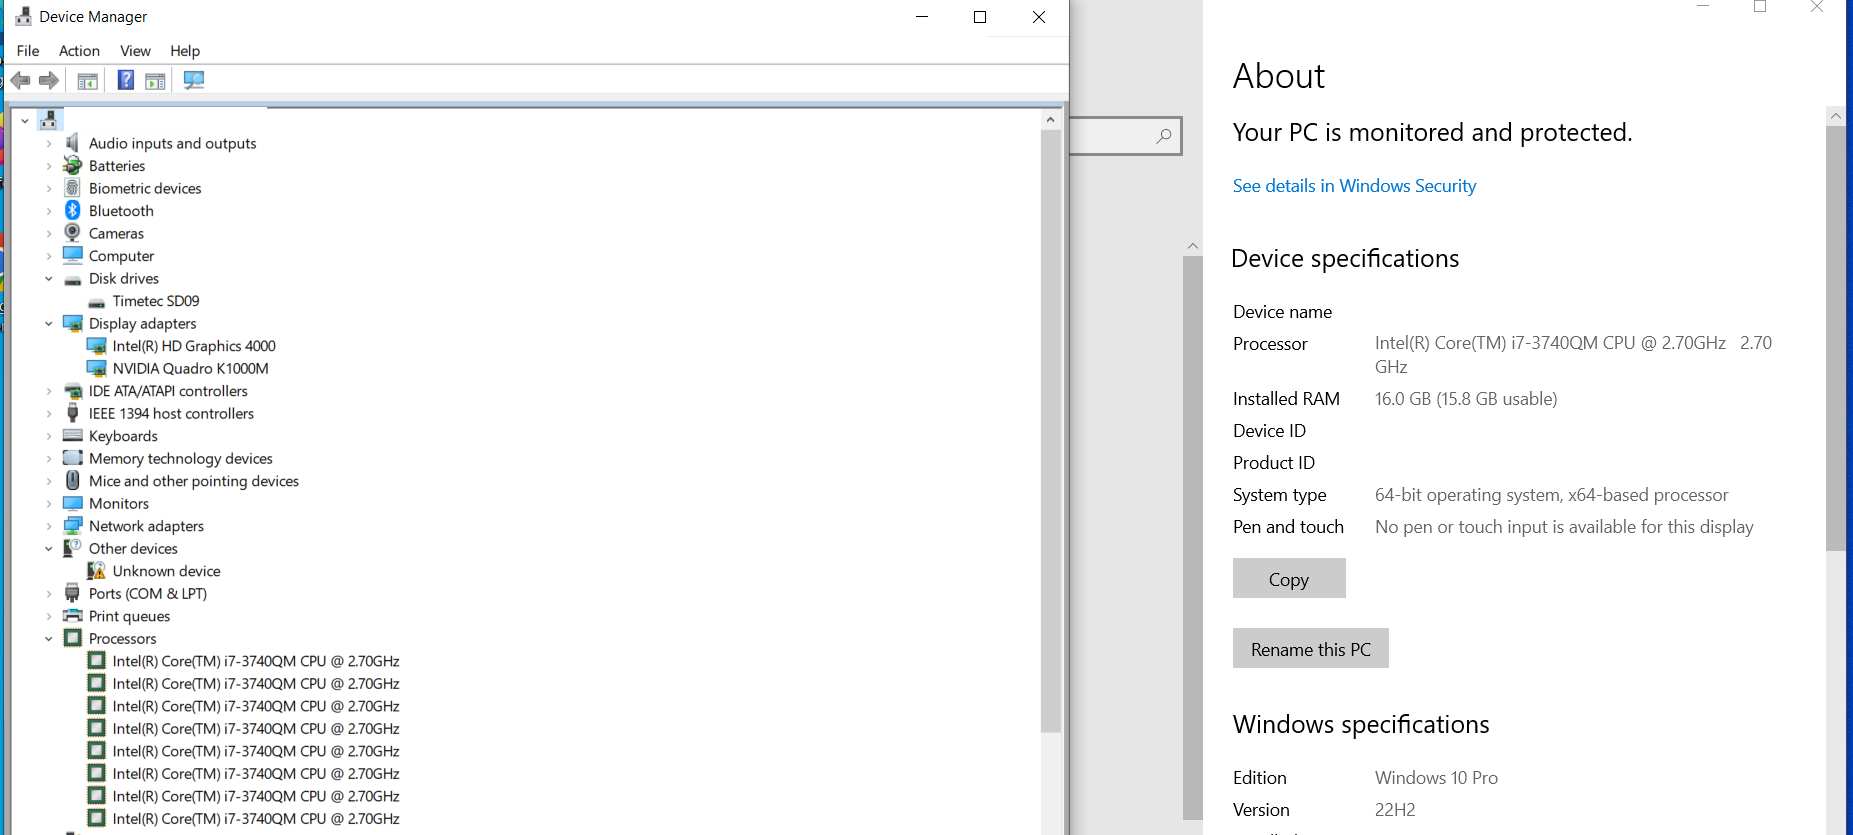Open the View menu

pos(135,51)
